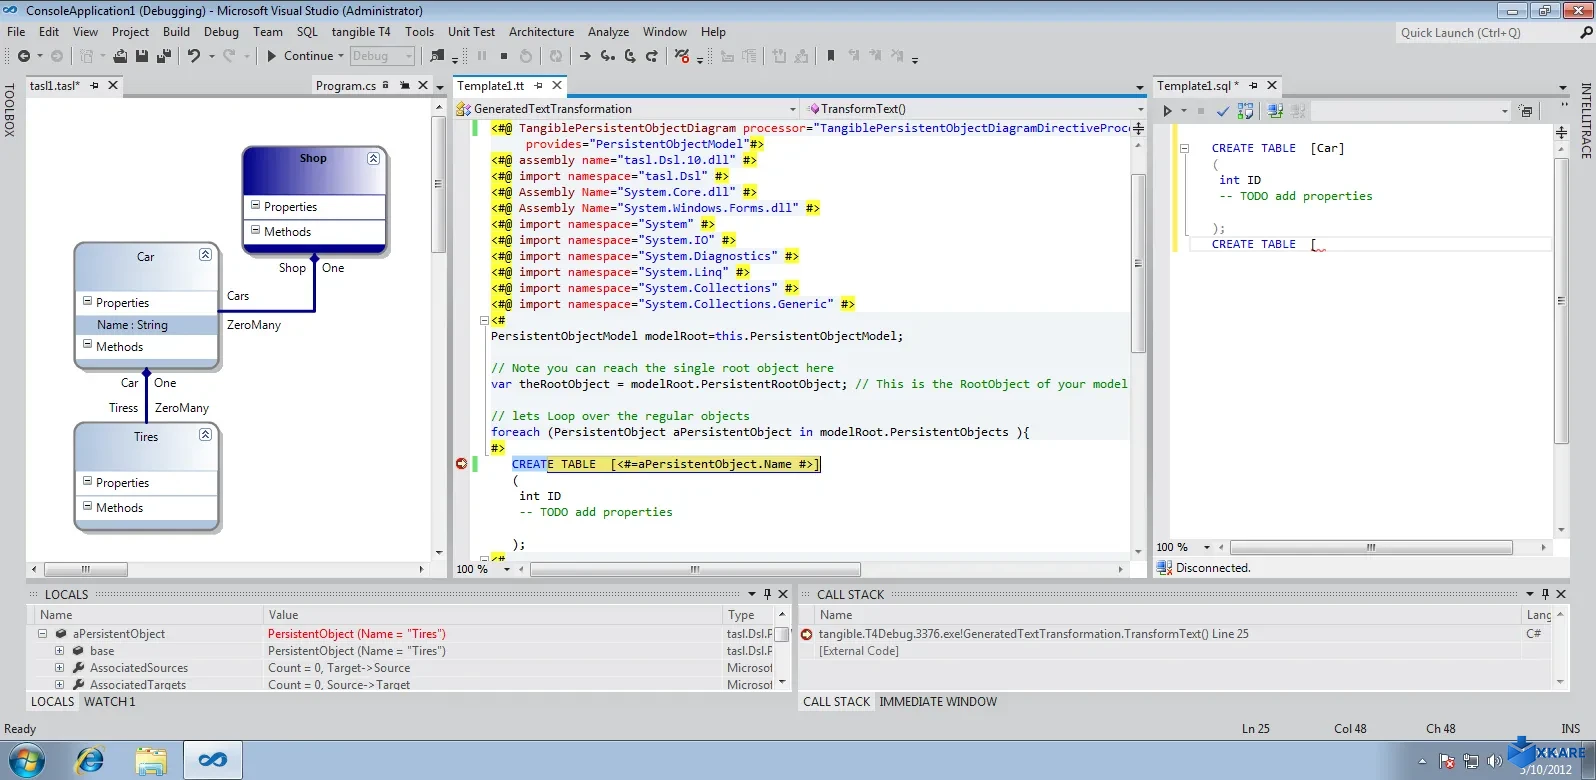
Task: Close the Template1.tt tab
Action: 557,86
